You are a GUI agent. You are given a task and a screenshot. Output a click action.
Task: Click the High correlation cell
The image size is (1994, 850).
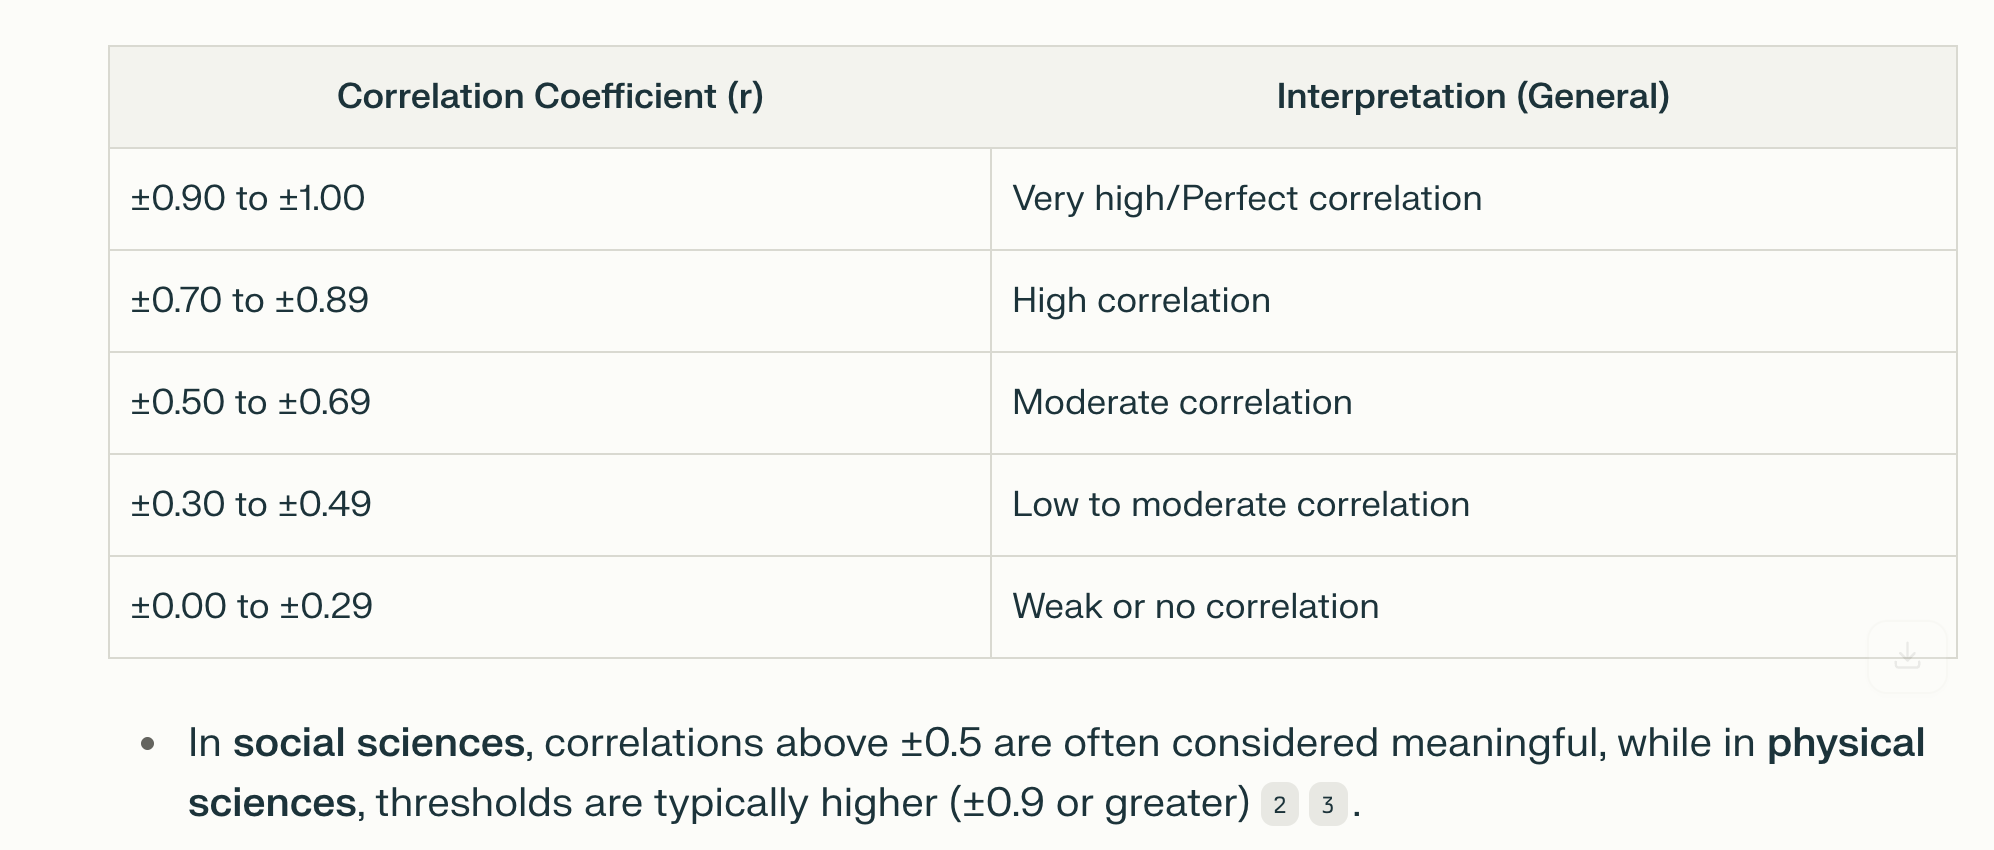tap(1473, 301)
